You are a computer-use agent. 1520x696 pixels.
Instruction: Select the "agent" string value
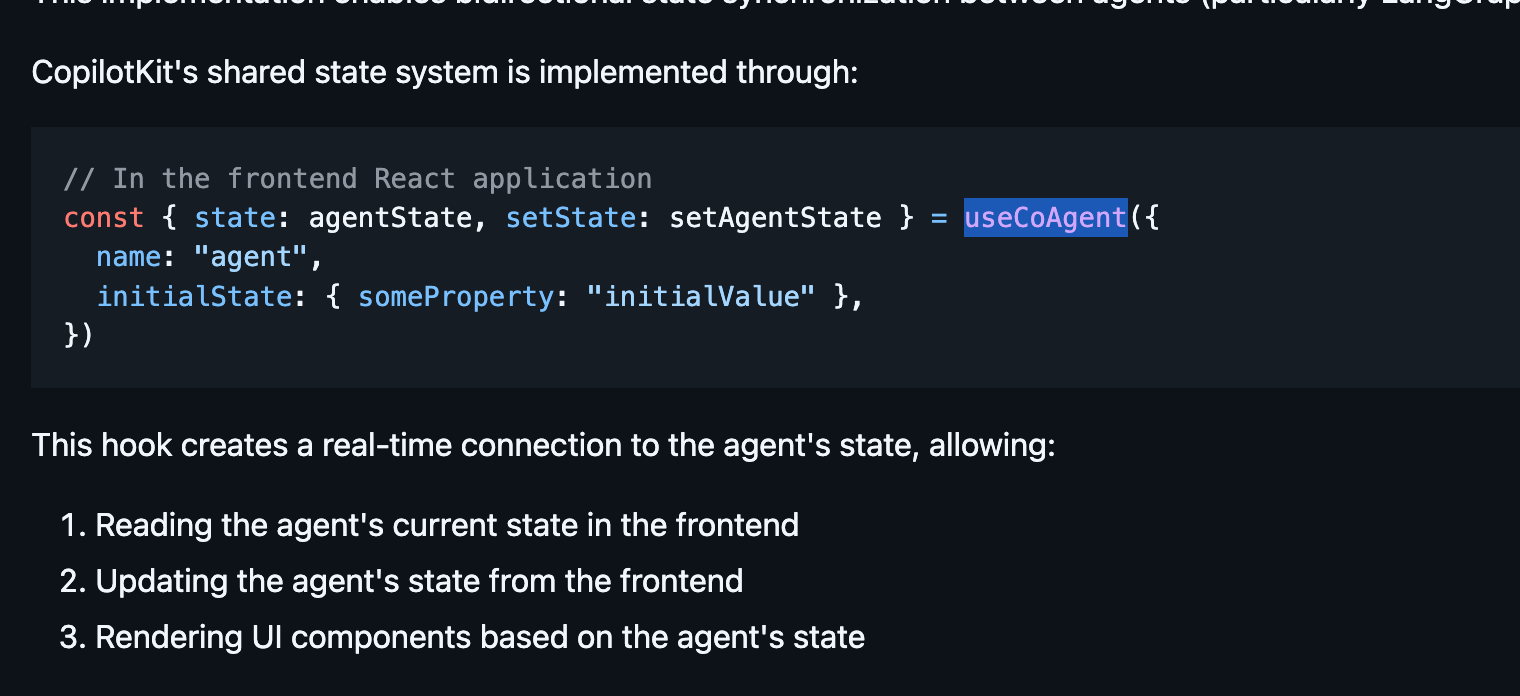[x=251, y=257]
